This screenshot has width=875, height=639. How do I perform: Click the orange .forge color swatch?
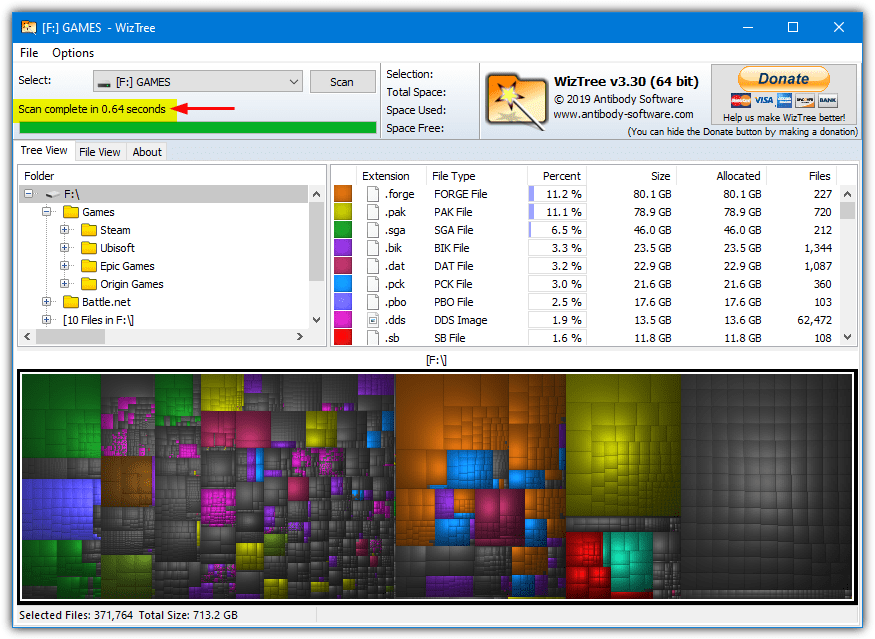click(x=343, y=194)
